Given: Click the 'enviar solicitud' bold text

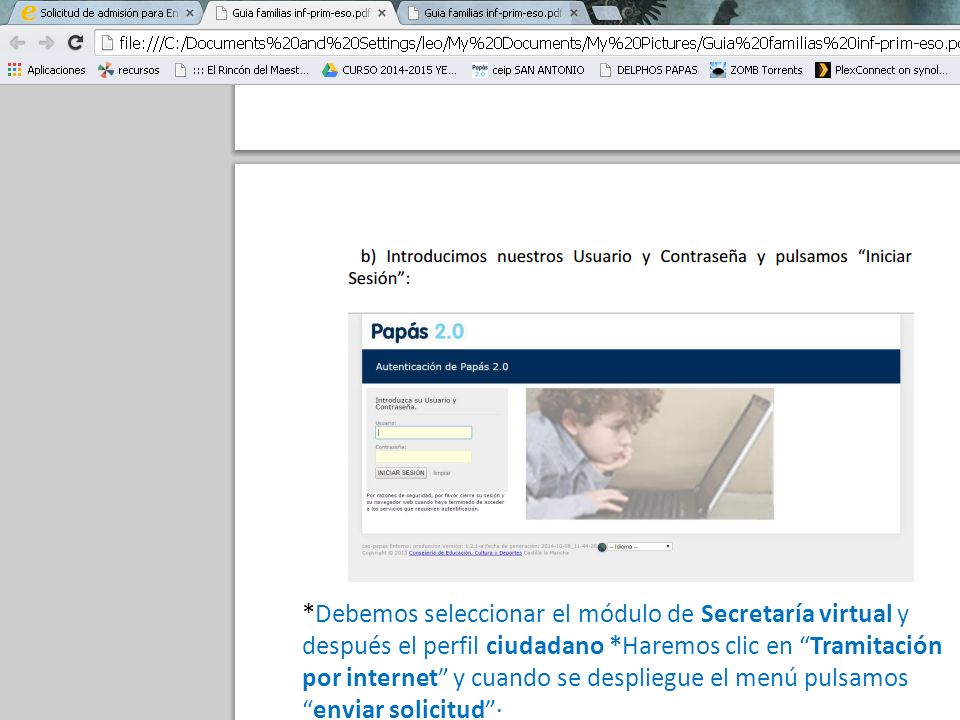Looking at the screenshot, I should click(399, 709).
